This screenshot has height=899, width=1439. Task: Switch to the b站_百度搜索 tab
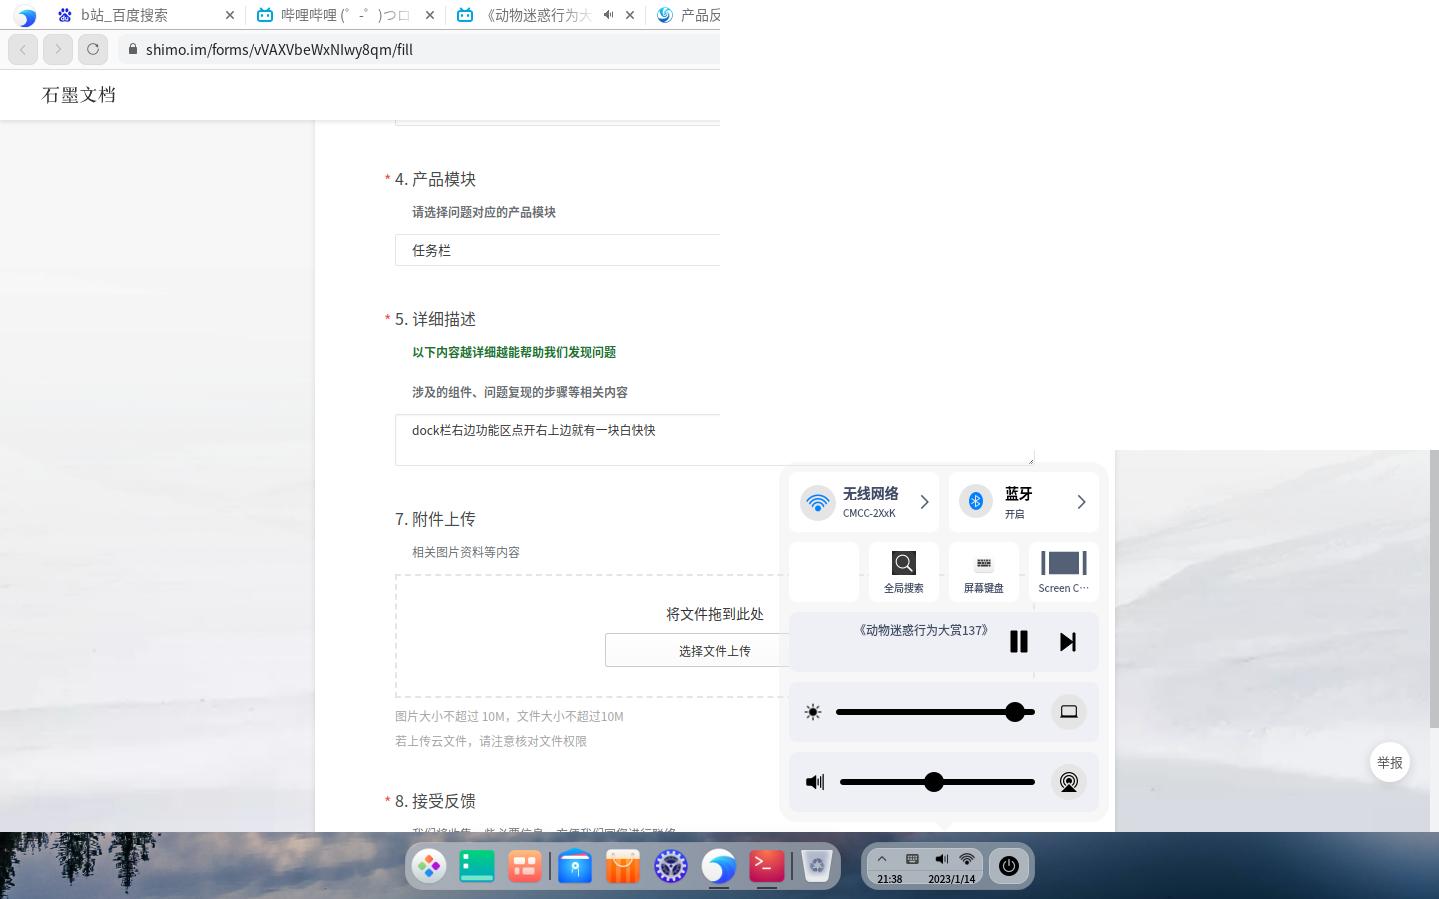click(x=125, y=15)
